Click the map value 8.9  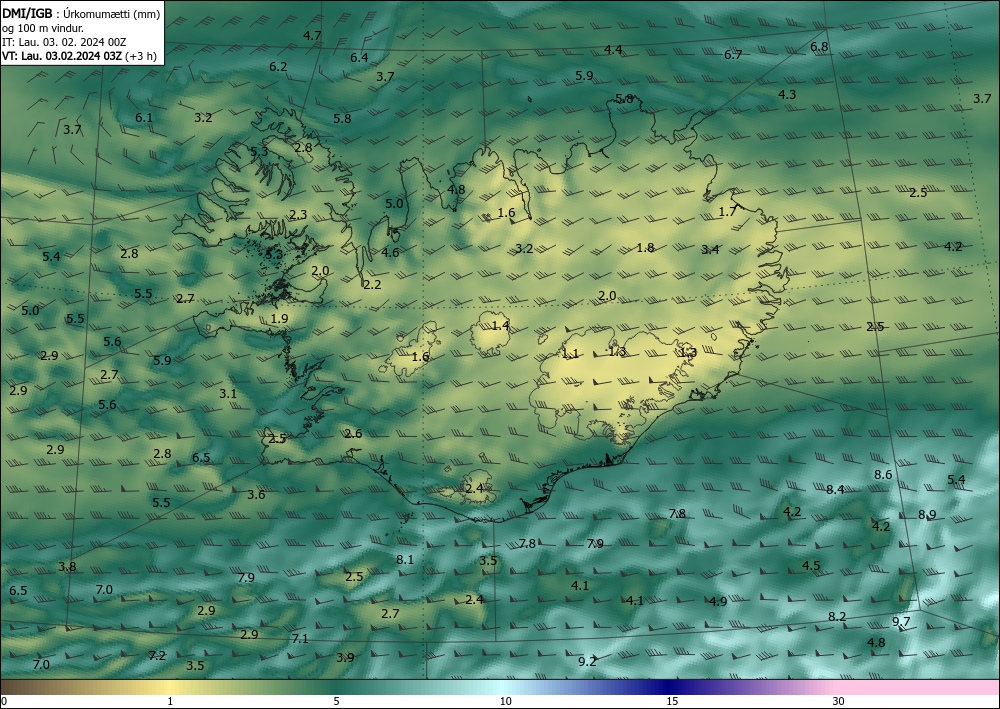point(927,515)
